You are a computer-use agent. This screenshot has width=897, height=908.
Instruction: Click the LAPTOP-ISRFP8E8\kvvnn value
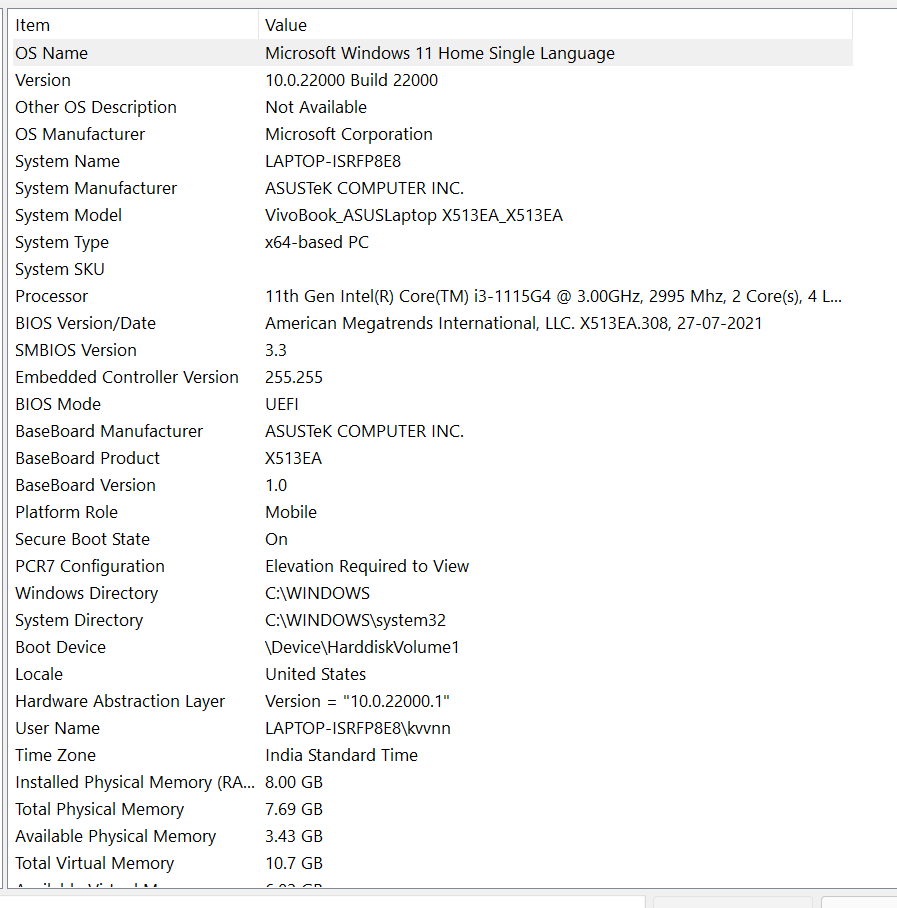pyautogui.click(x=358, y=728)
